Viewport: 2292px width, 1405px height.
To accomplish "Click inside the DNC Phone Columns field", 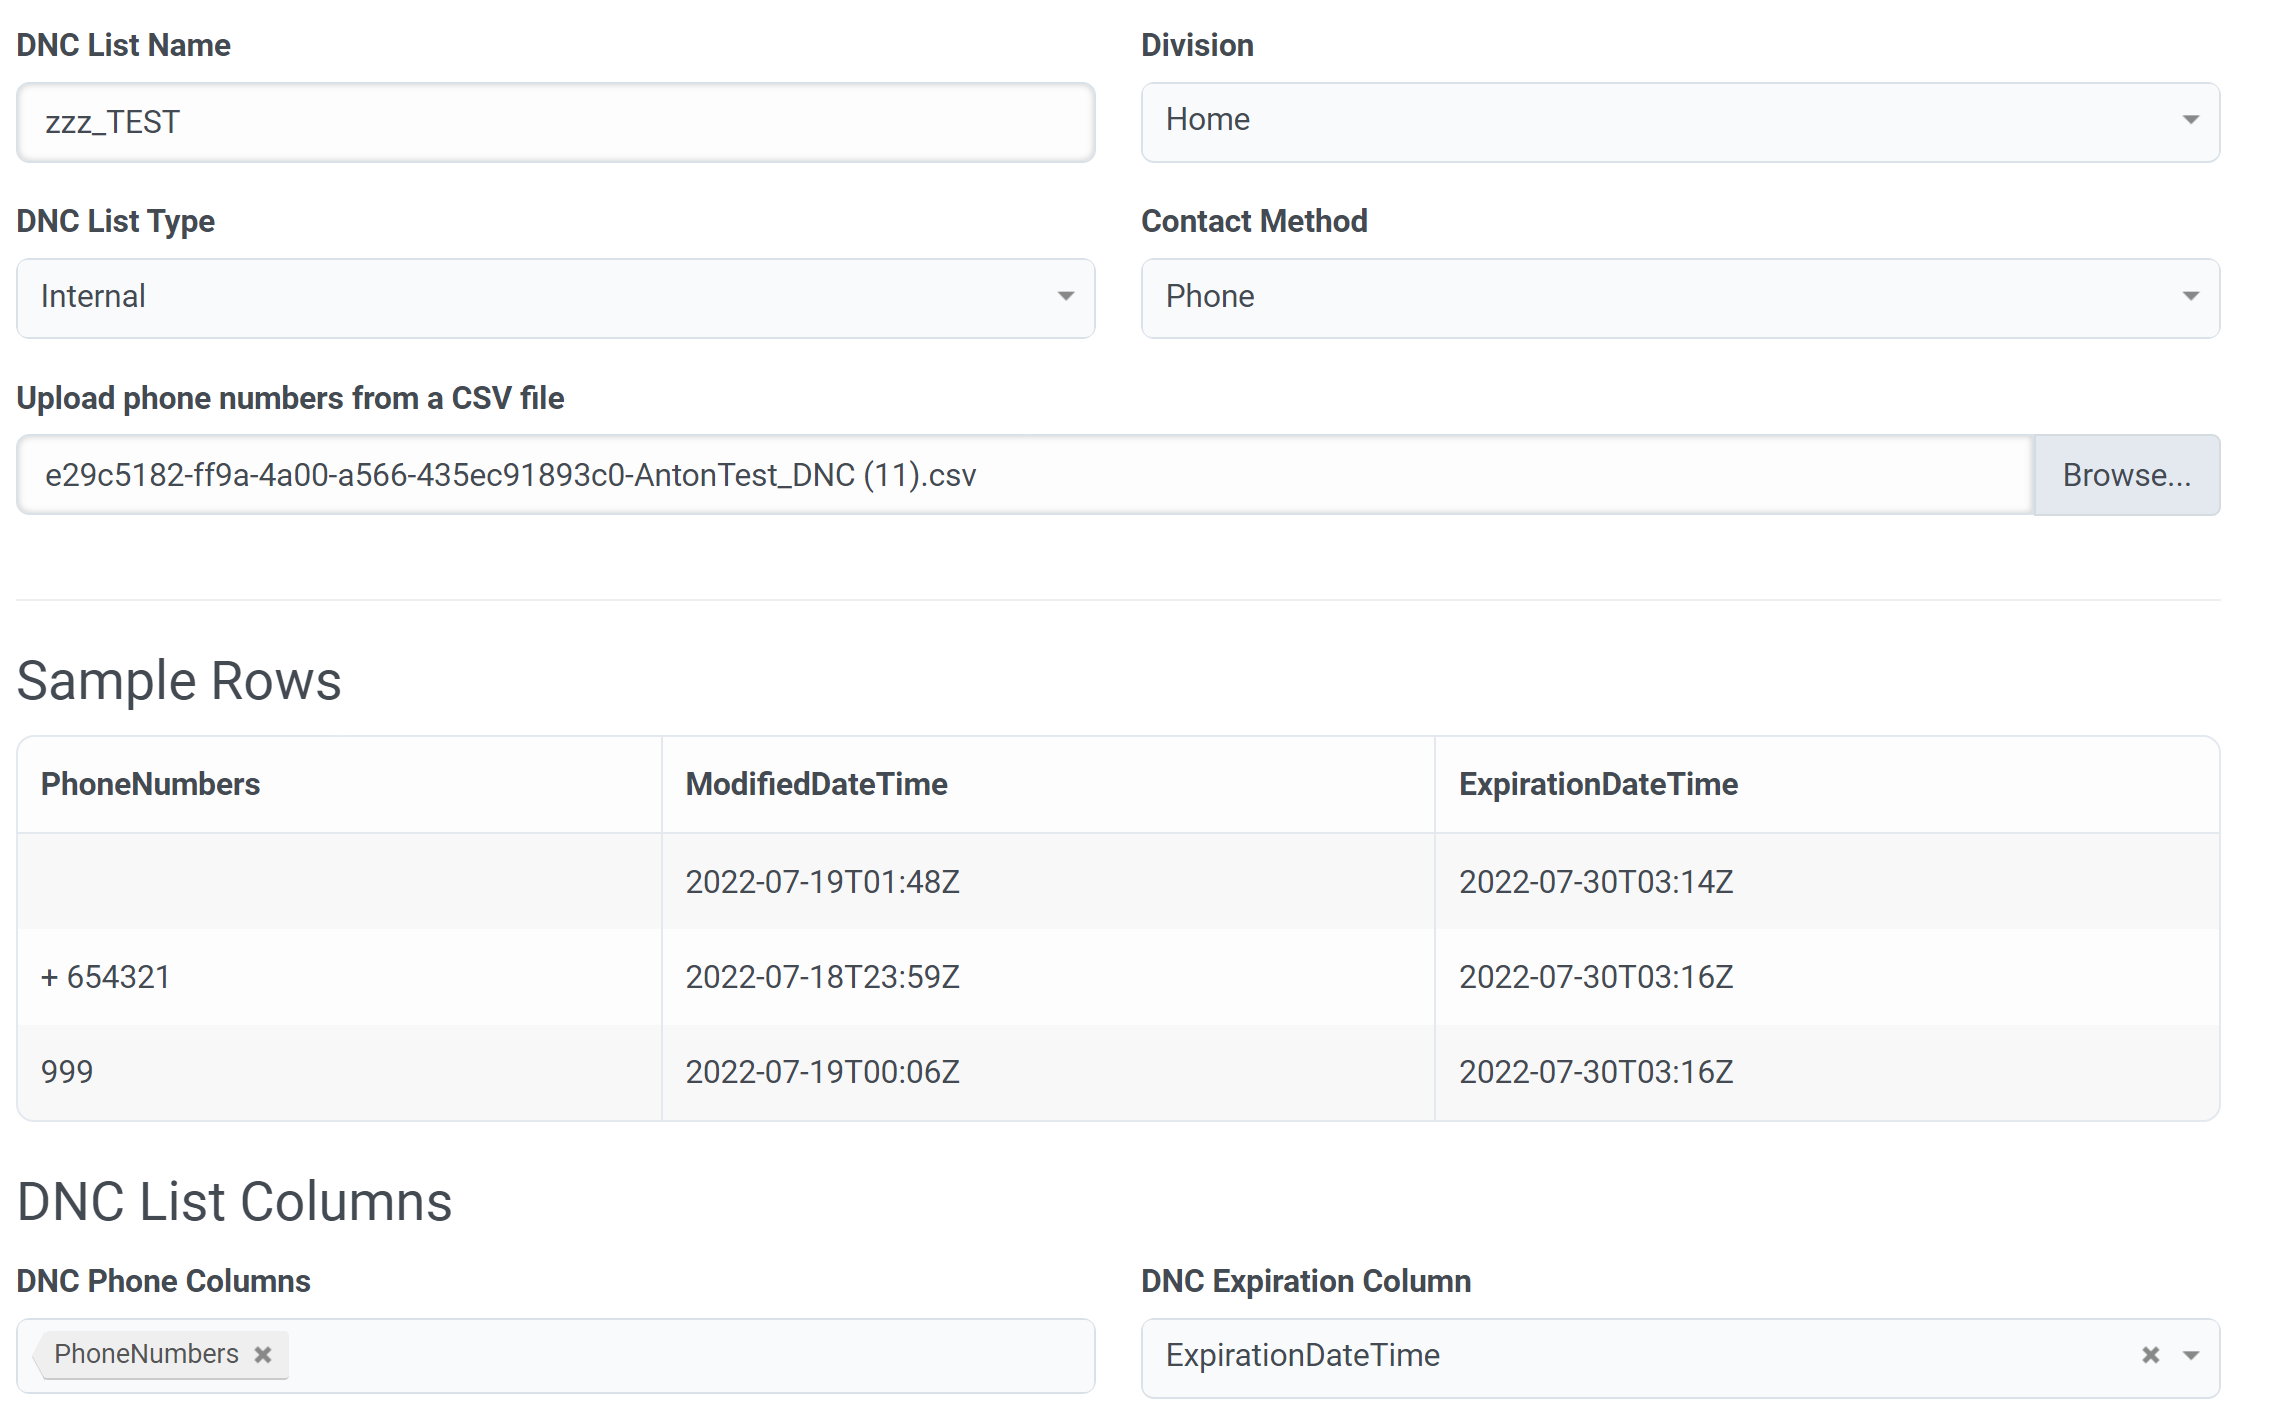I will (x=690, y=1356).
